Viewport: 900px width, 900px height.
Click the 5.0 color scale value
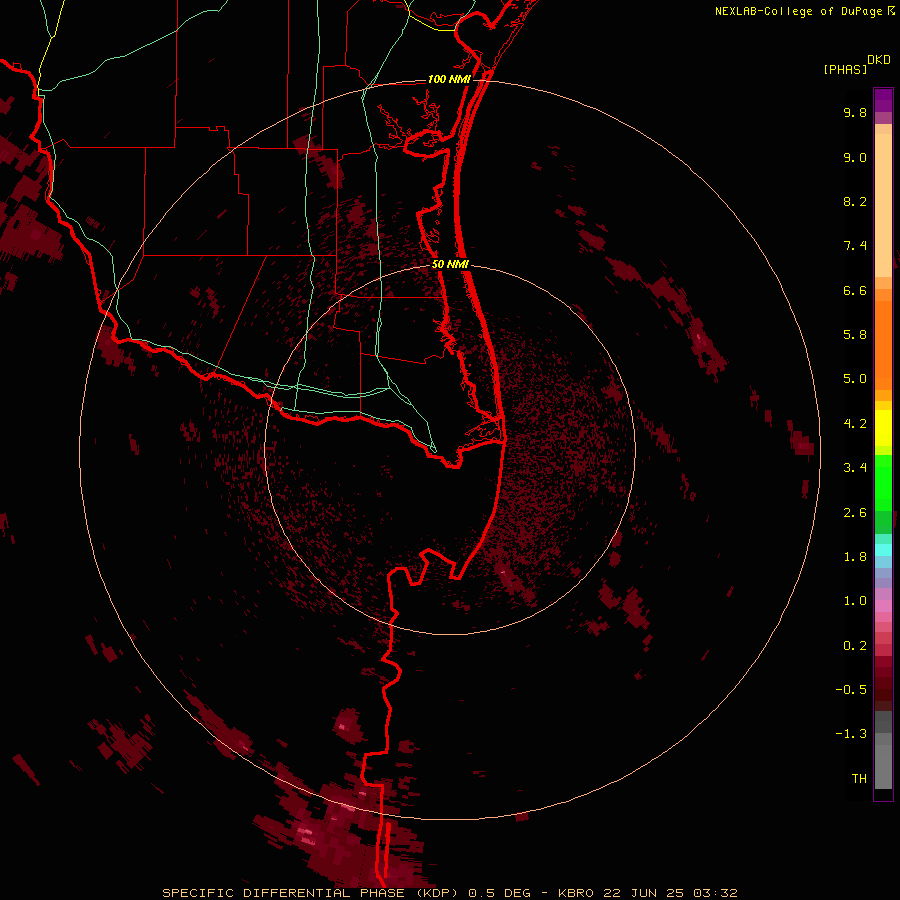[855, 379]
